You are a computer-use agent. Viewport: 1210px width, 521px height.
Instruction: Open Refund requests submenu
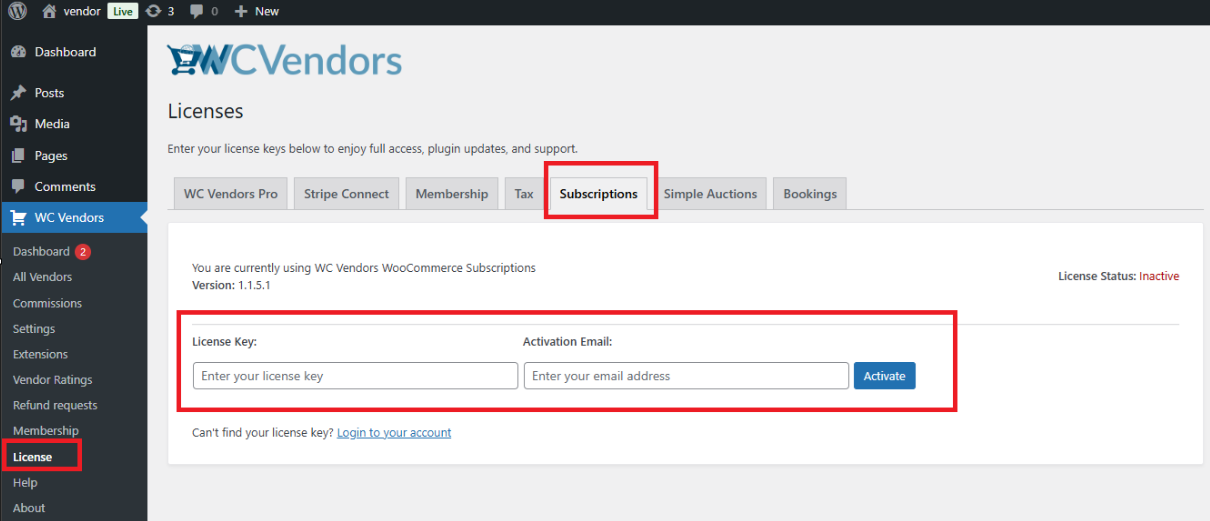(55, 405)
